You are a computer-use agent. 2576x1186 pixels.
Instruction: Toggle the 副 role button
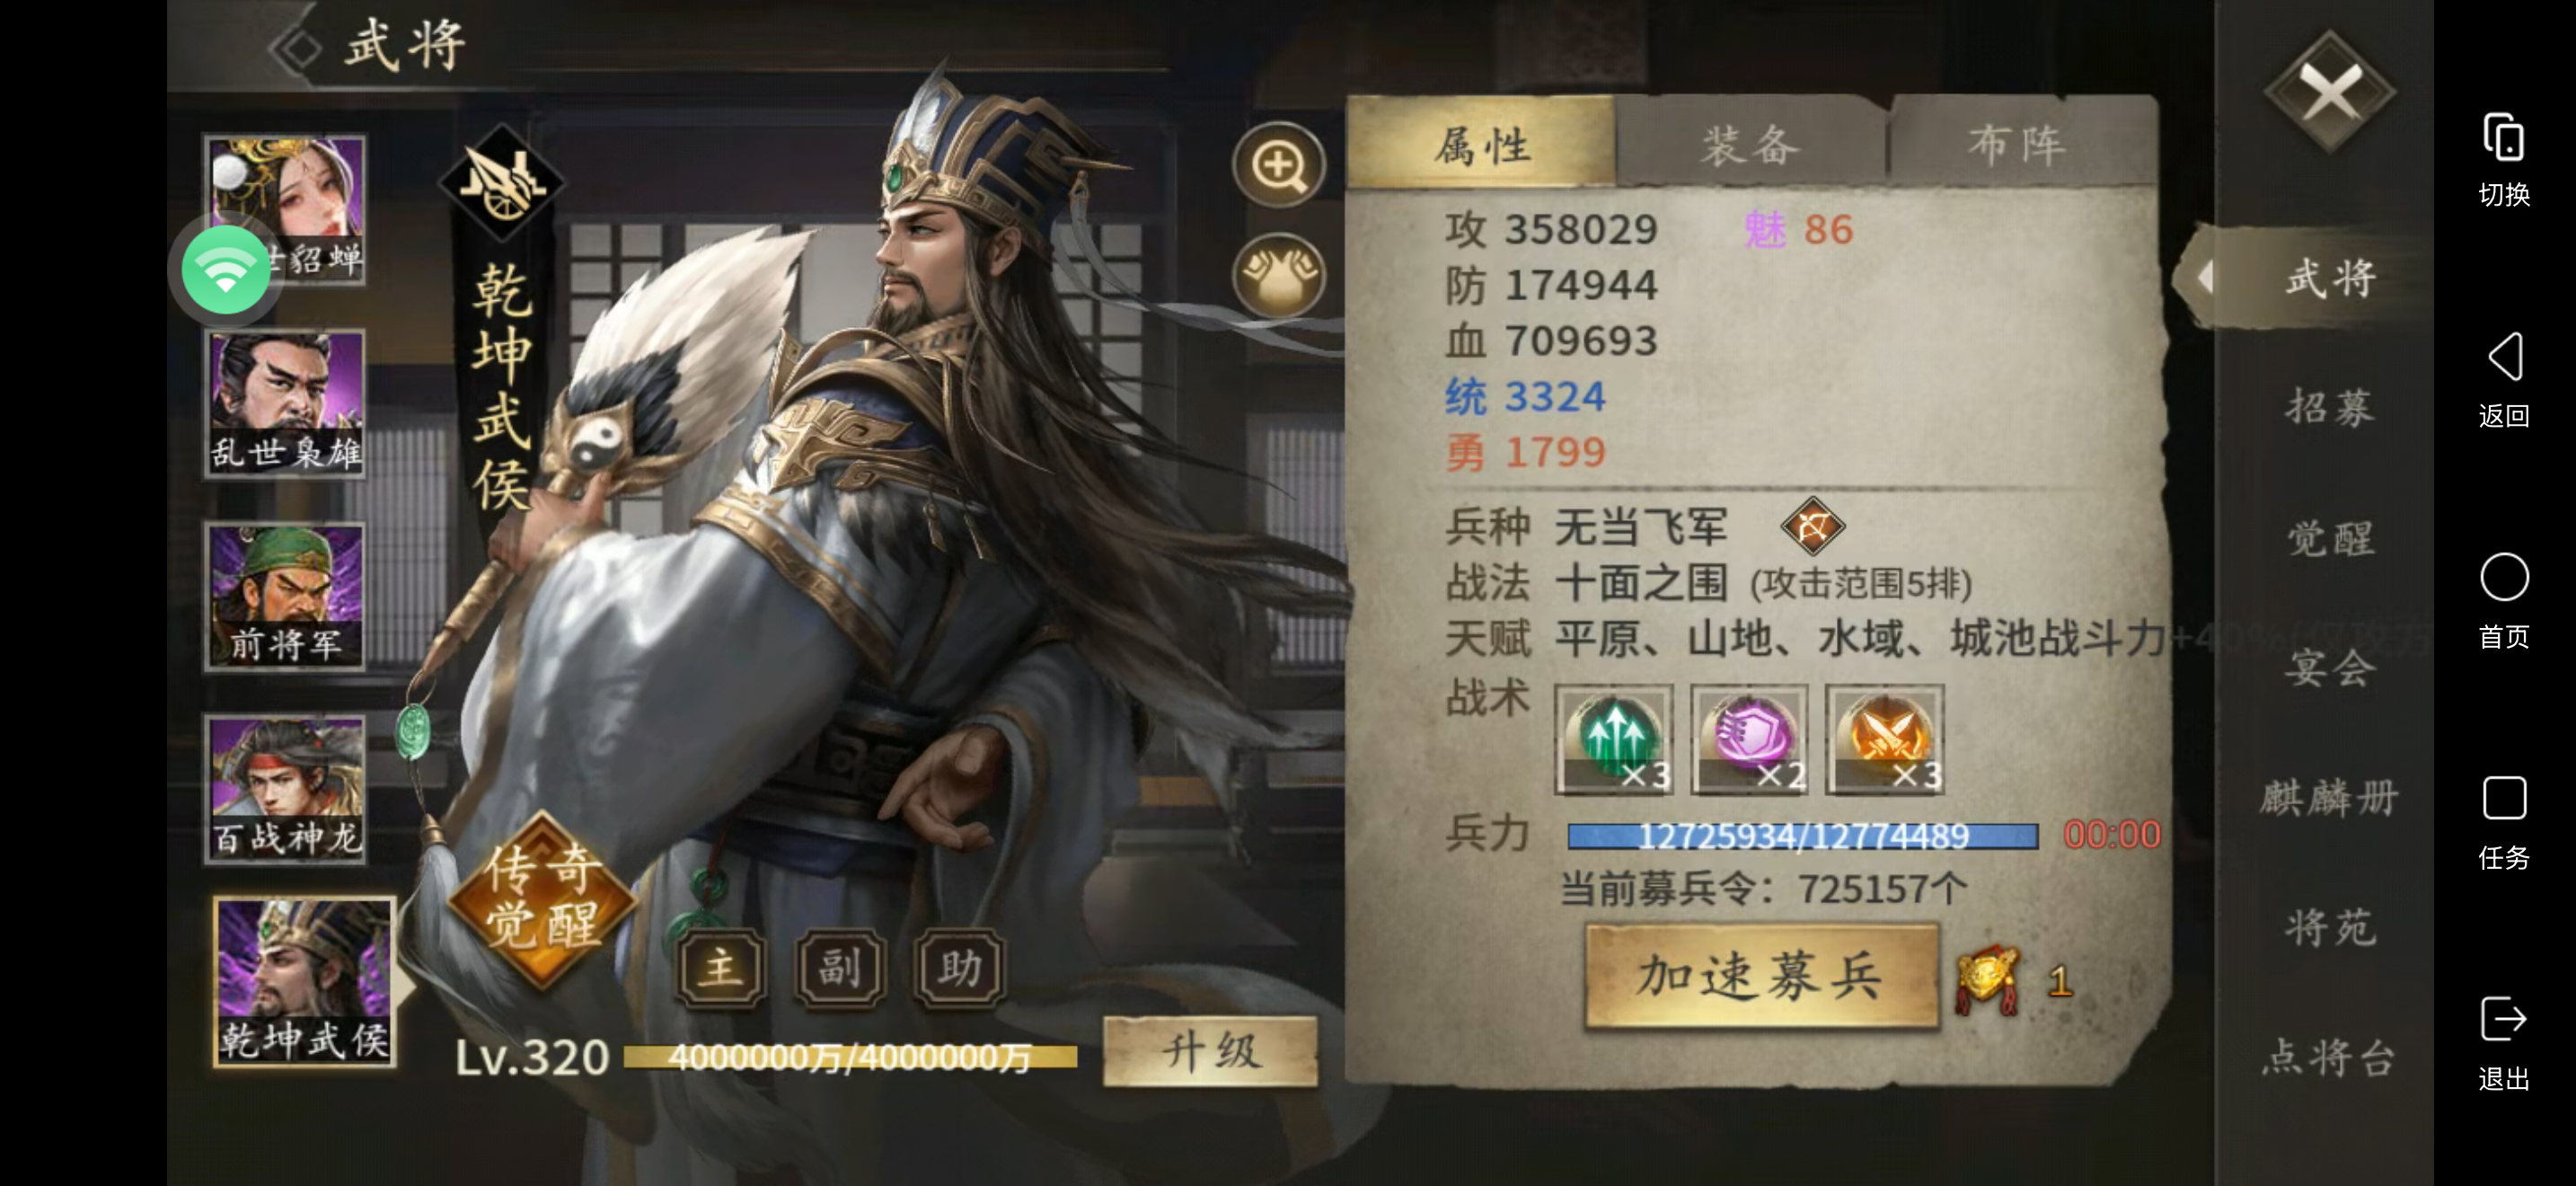tap(840, 967)
